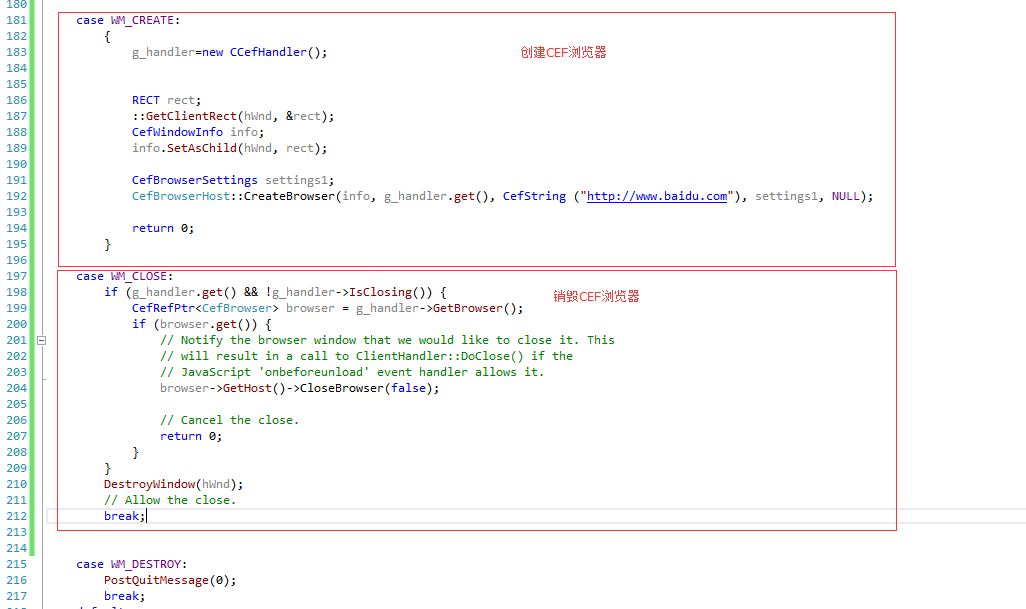The image size is (1026, 609).
Task: Click line number 212 in the gutter
Action: (x=17, y=516)
